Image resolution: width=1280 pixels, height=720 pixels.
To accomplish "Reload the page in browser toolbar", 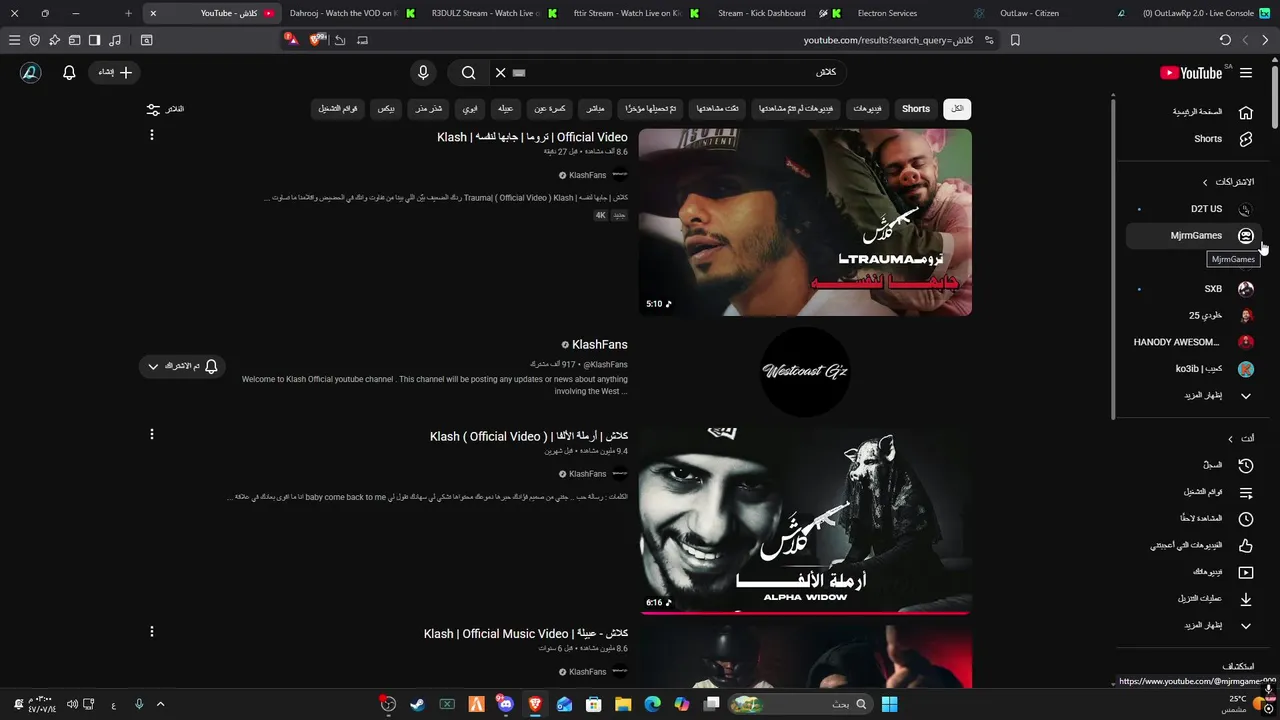I will [x=1225, y=40].
